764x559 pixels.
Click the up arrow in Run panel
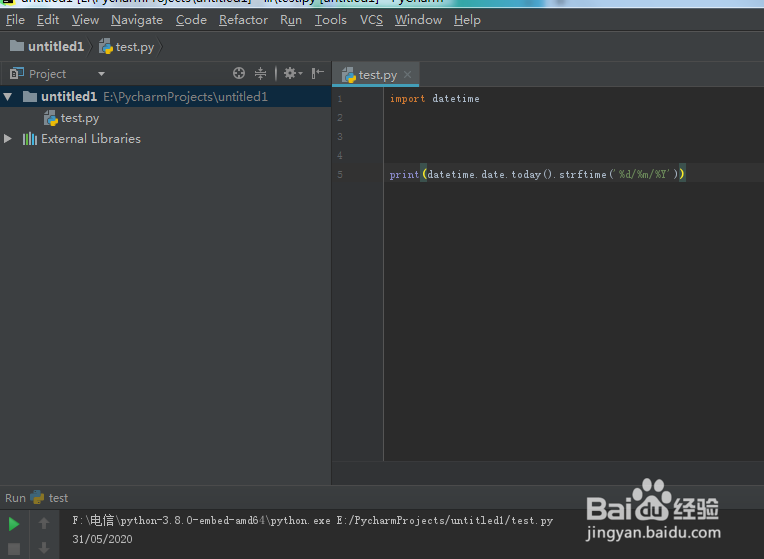coord(44,523)
